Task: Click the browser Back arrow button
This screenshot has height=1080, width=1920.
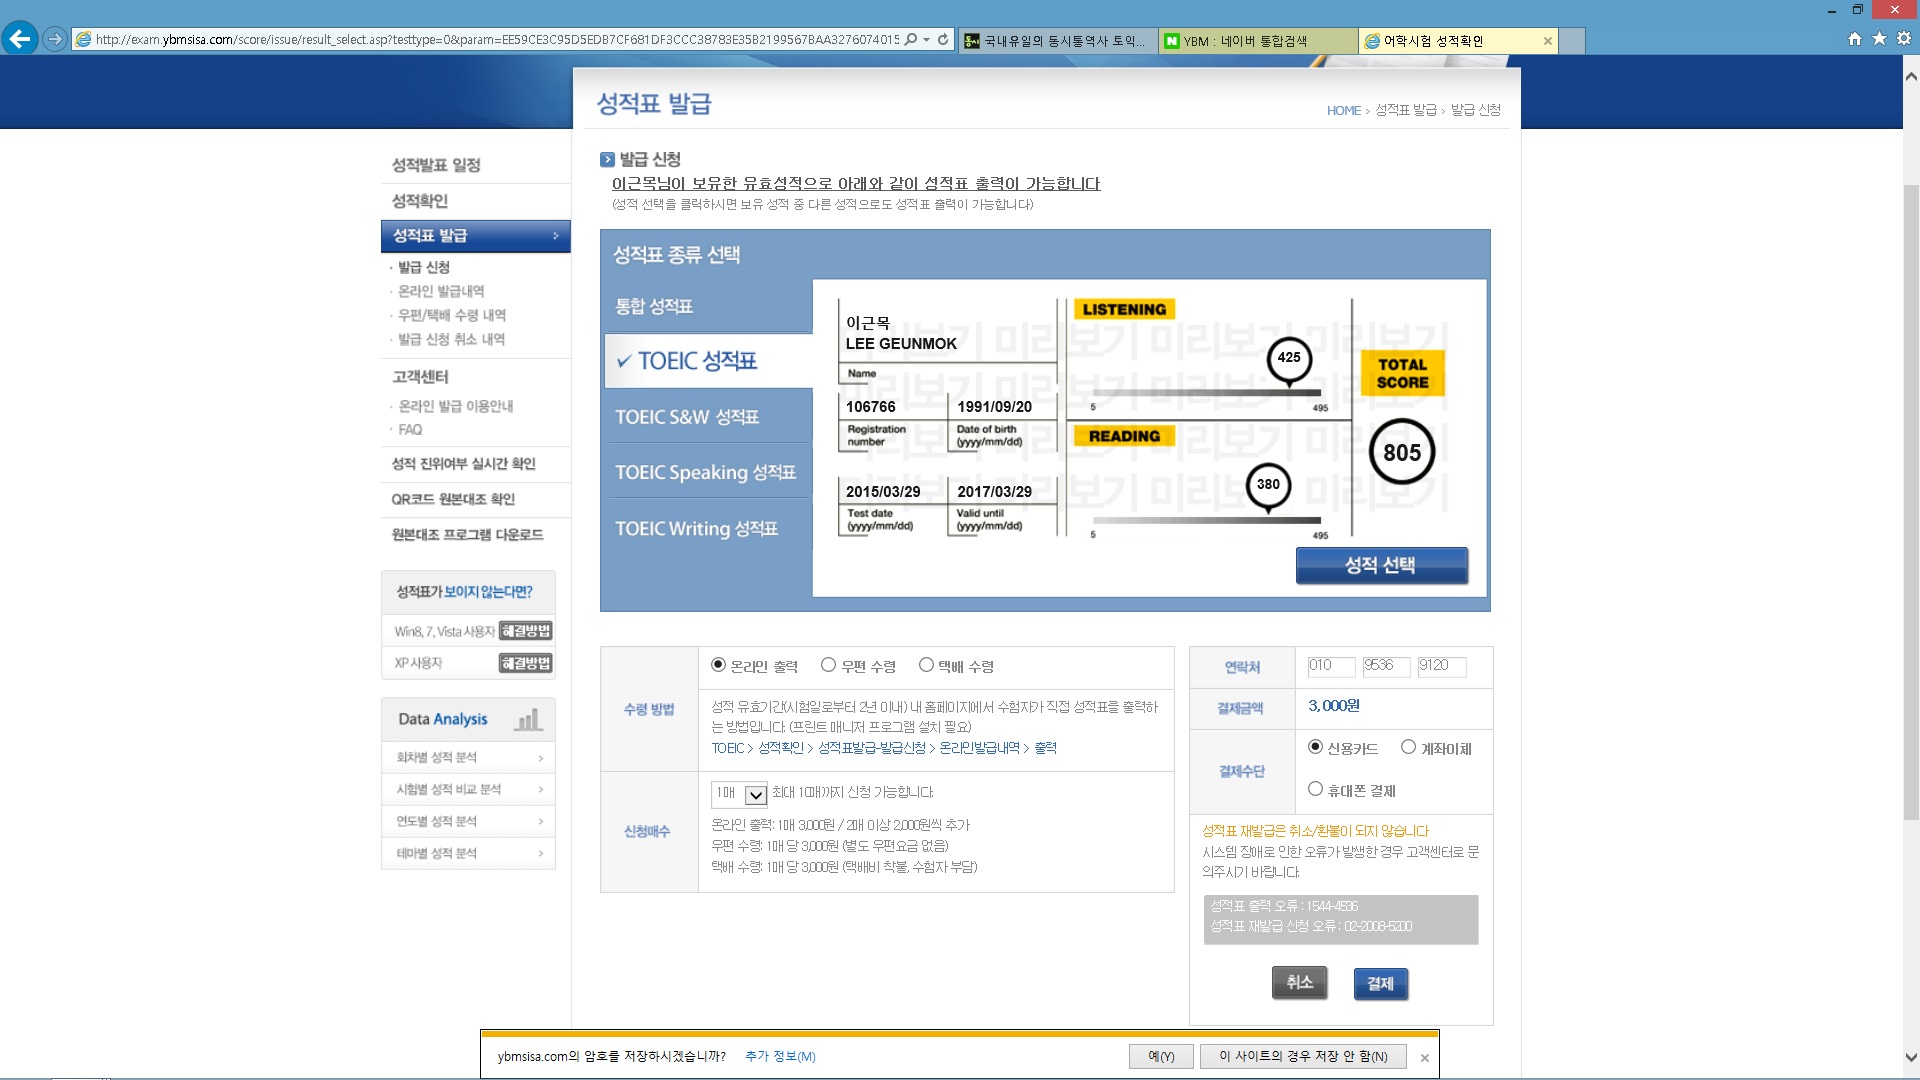Action: 20,39
